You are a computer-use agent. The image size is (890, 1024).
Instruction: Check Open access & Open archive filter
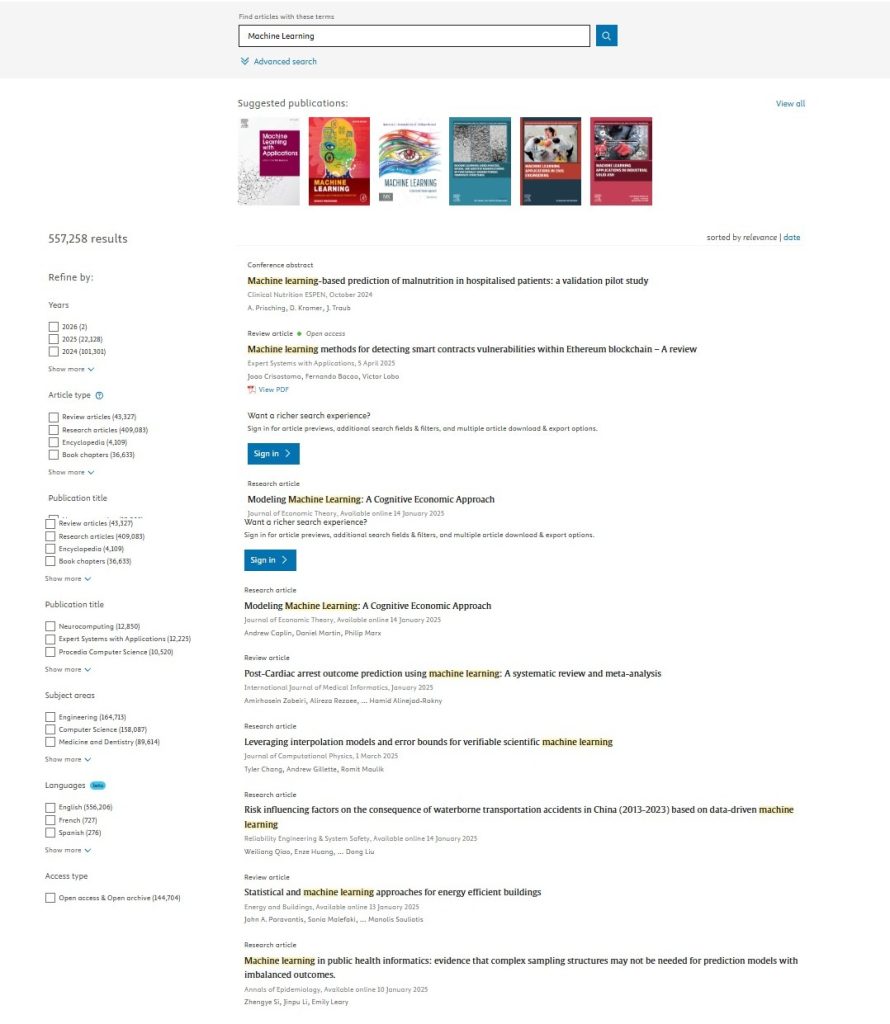pyautogui.click(x=50, y=898)
